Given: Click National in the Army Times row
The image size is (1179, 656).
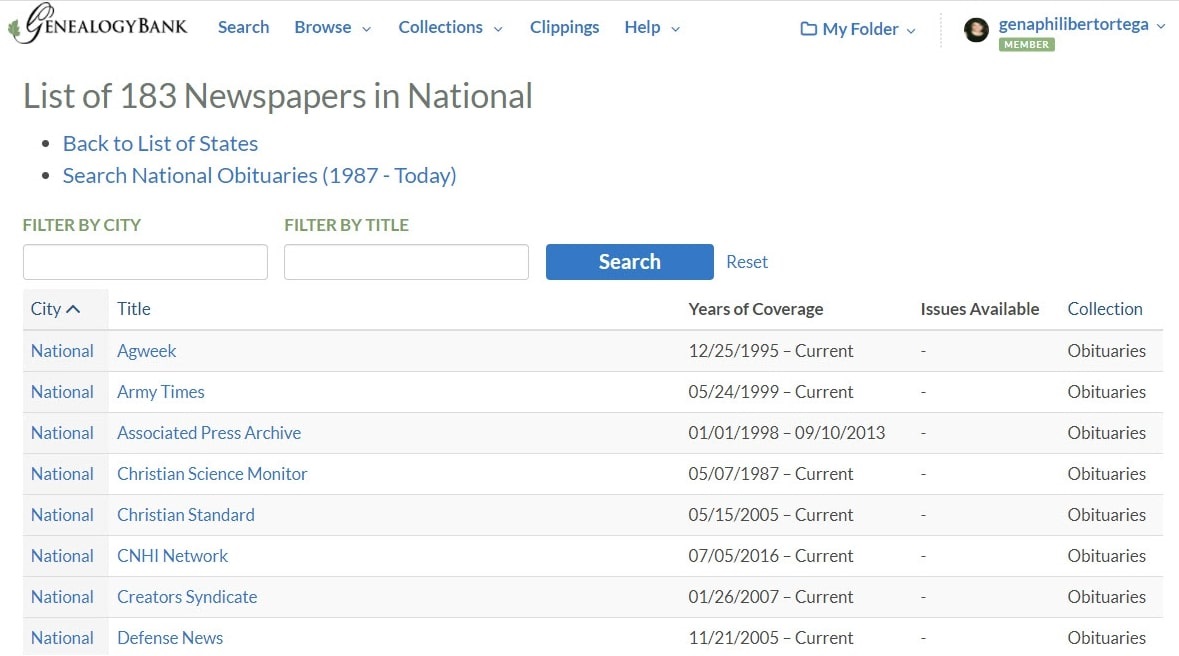Looking at the screenshot, I should pos(62,392).
